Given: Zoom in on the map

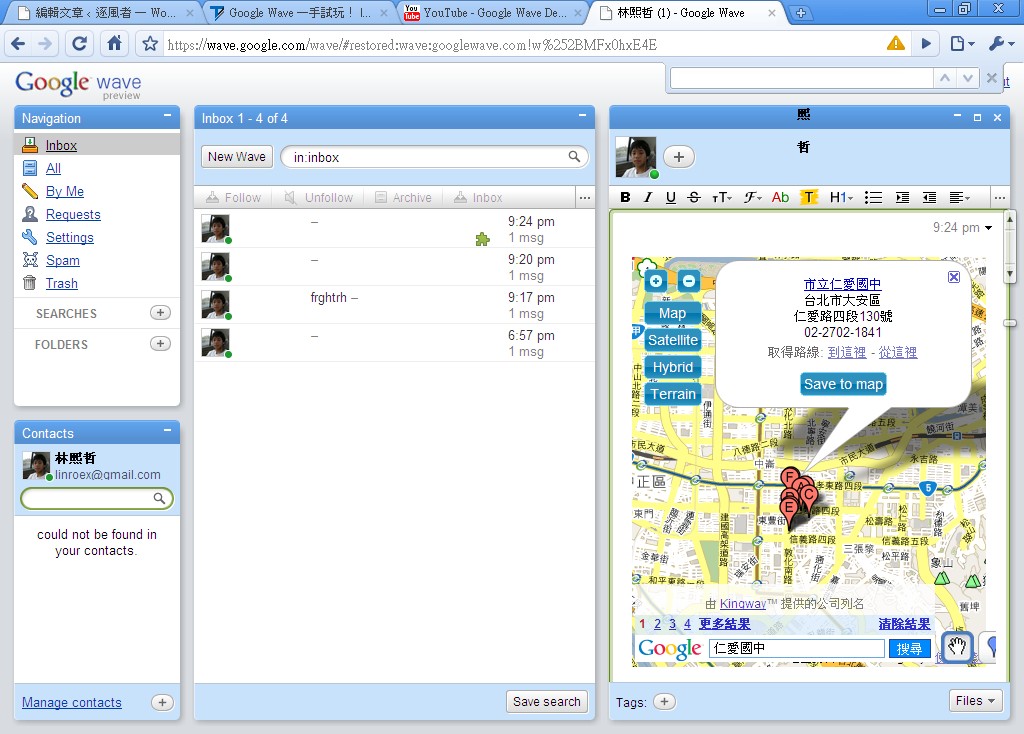Looking at the screenshot, I should pos(656,281).
